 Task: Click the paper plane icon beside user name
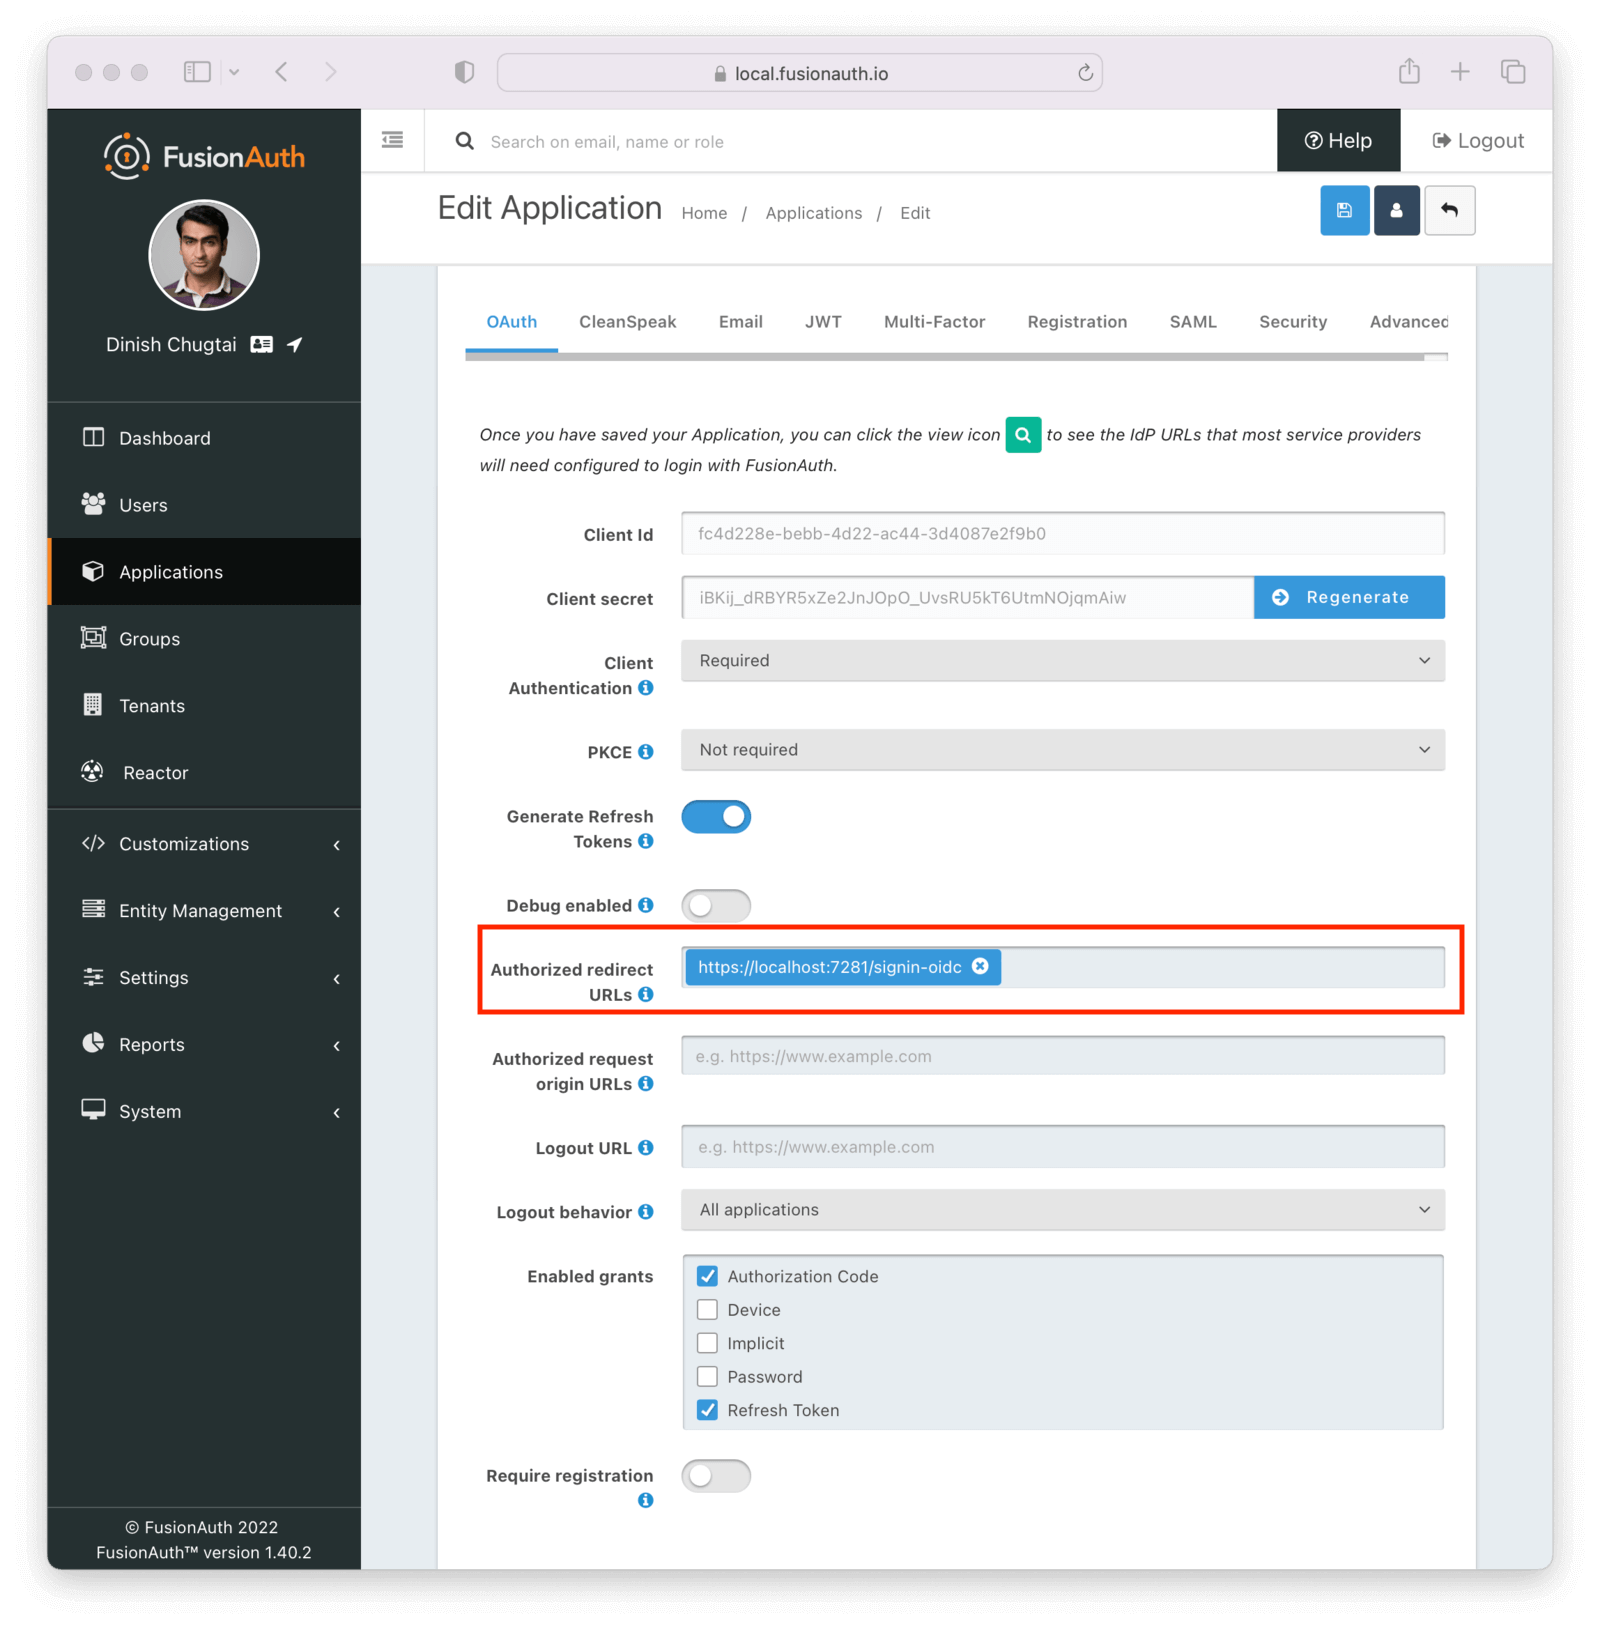295,344
